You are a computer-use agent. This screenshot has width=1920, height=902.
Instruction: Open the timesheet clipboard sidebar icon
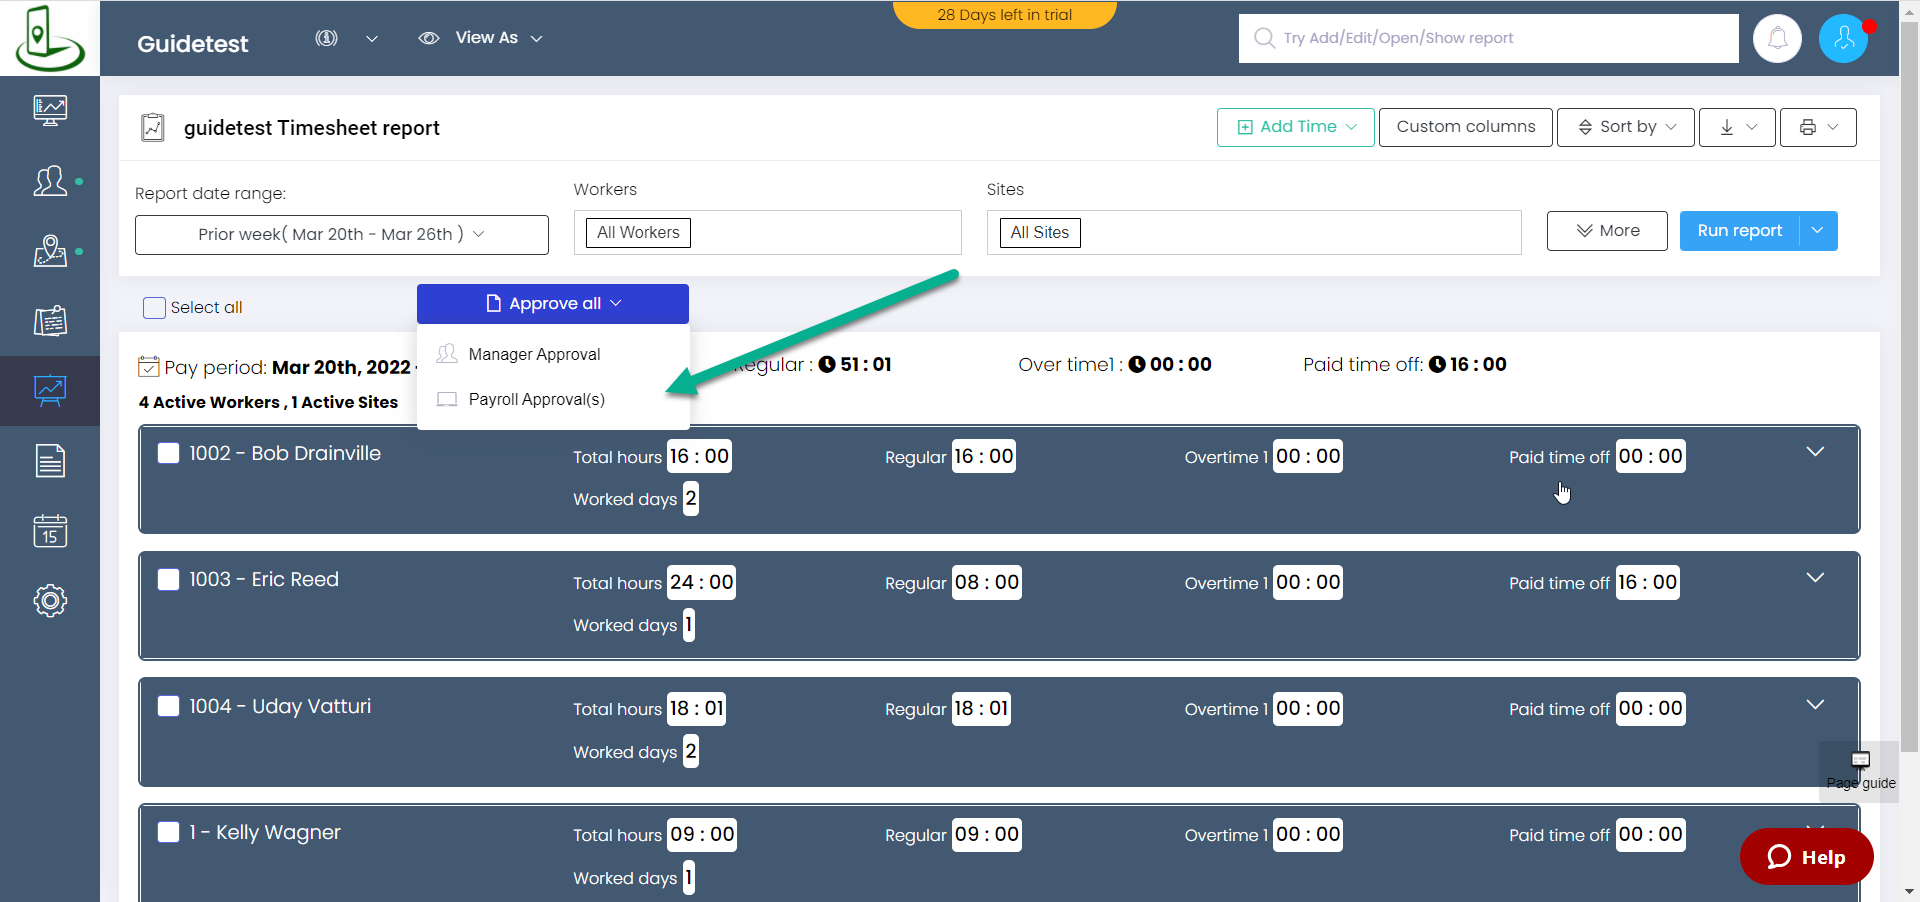pyautogui.click(x=50, y=321)
